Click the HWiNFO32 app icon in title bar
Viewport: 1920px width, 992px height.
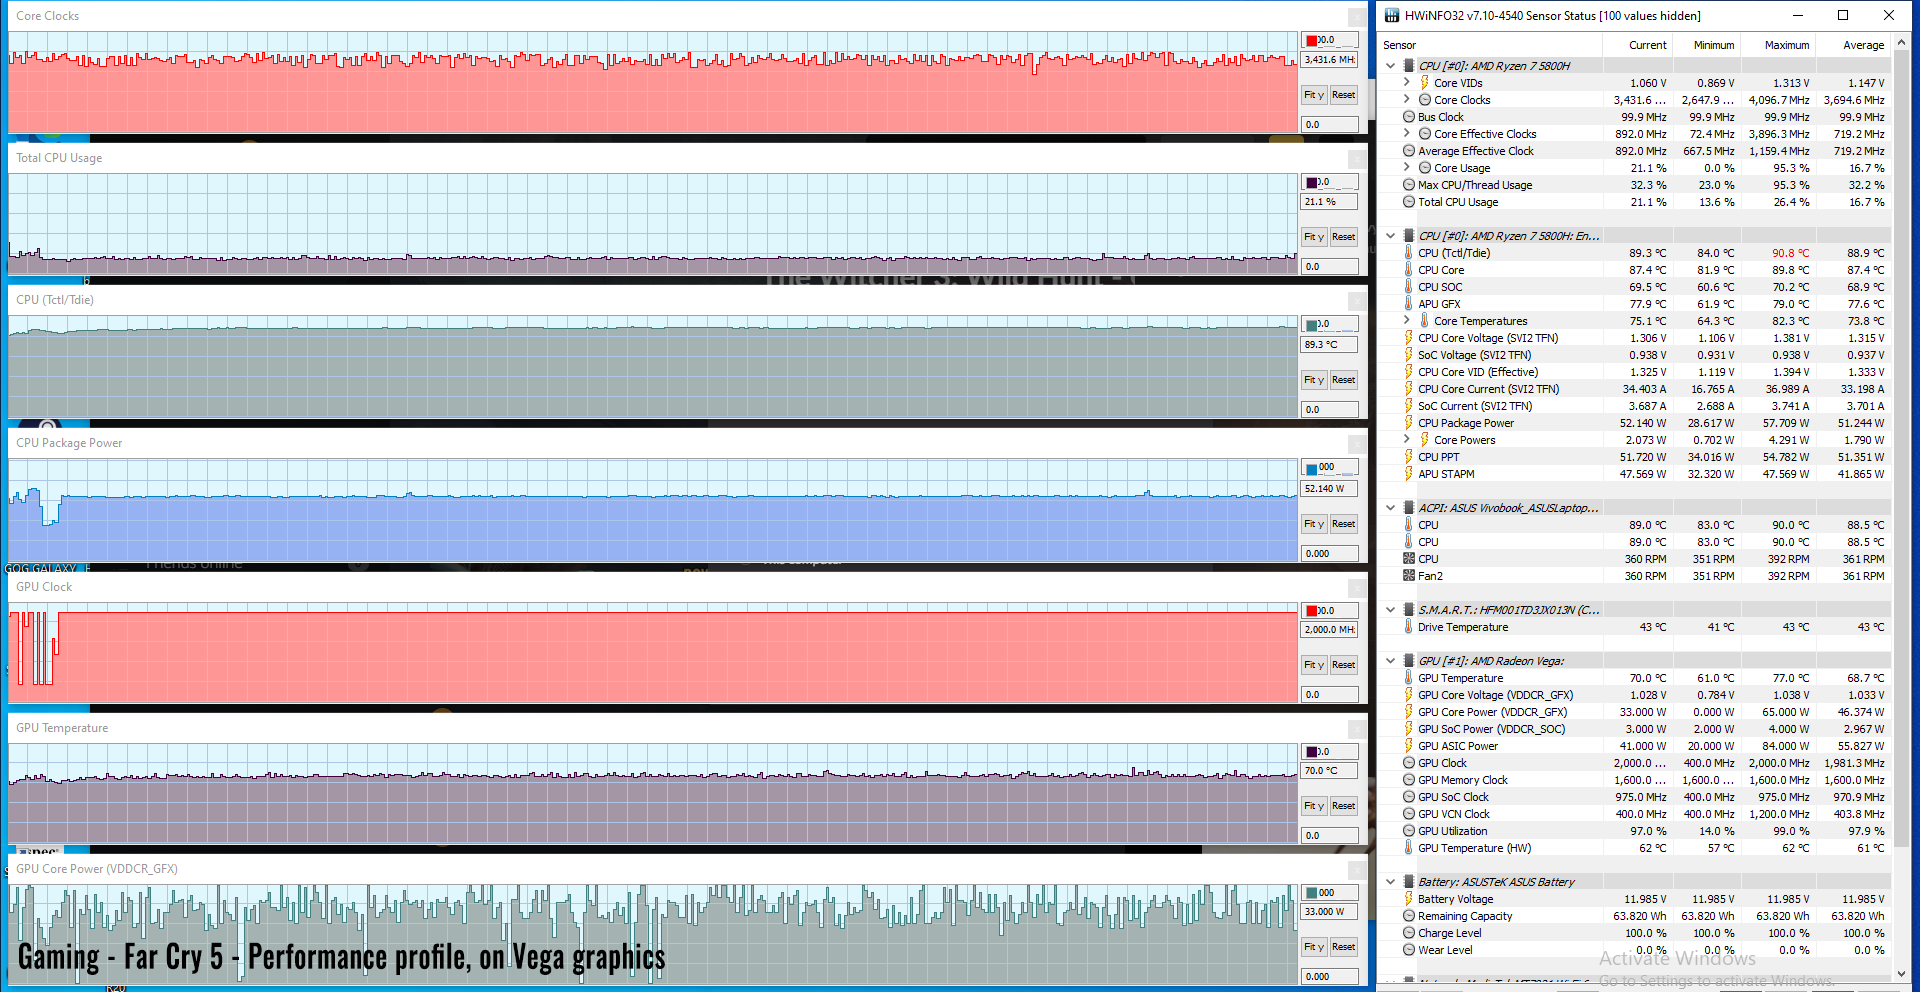coord(1392,15)
